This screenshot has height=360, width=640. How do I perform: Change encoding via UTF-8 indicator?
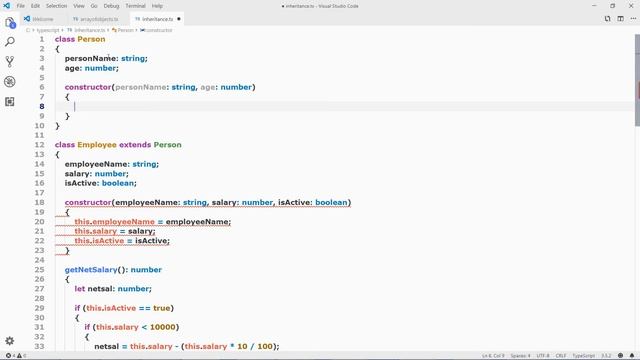(542, 356)
